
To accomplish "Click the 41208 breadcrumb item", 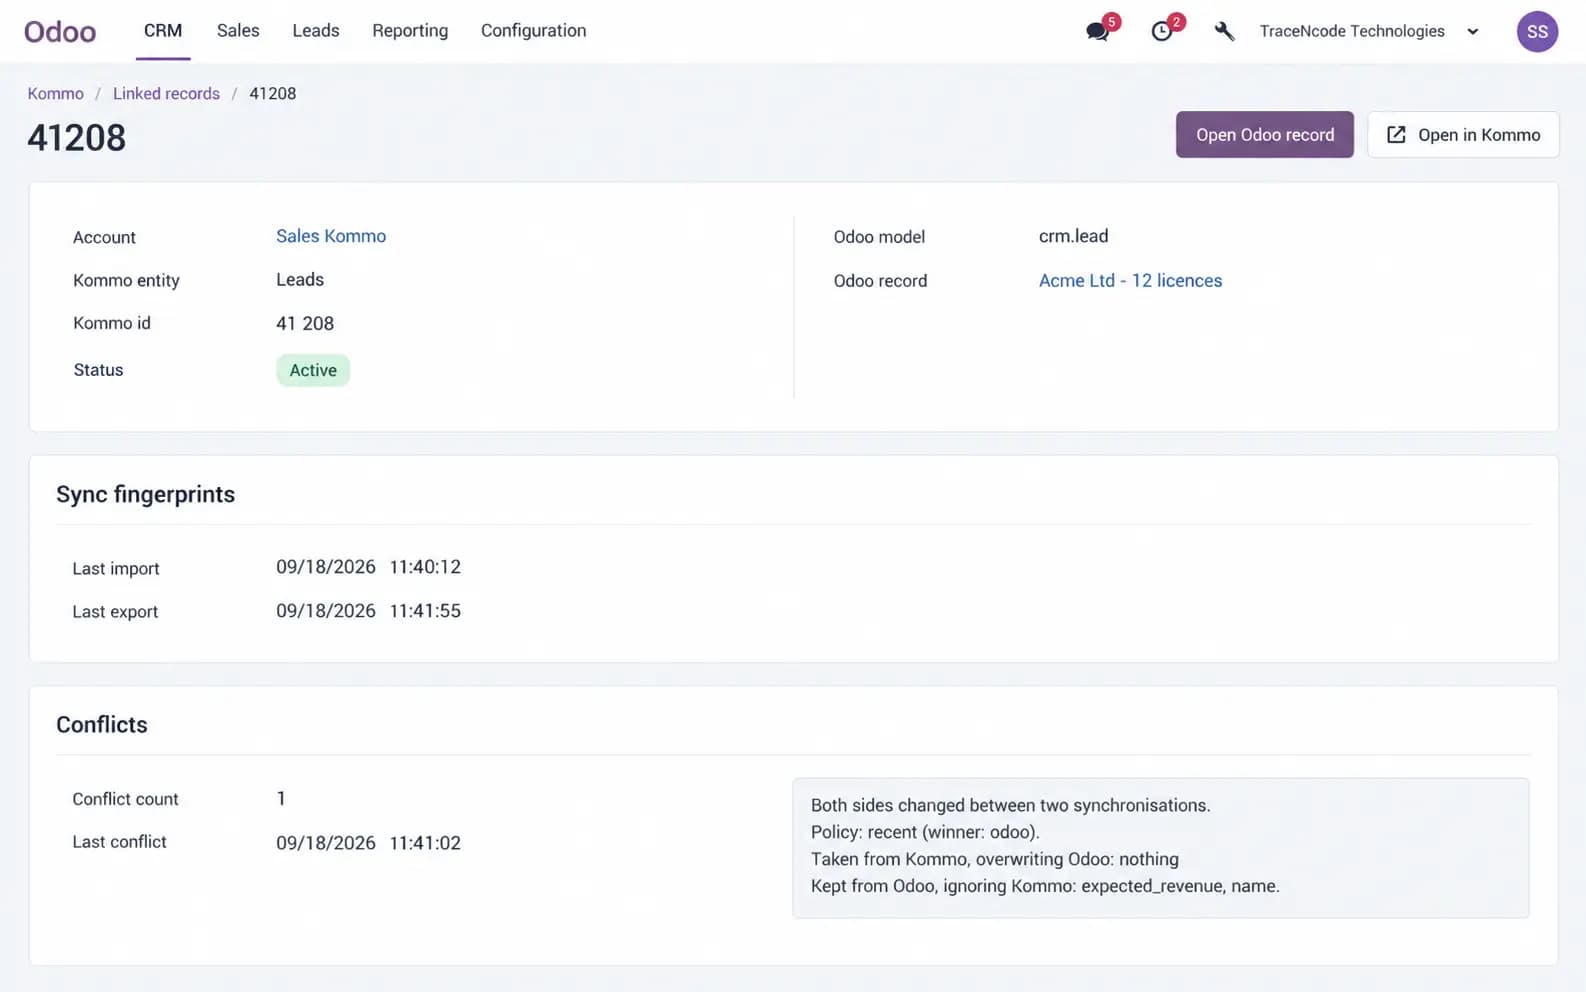I will [x=273, y=93].
